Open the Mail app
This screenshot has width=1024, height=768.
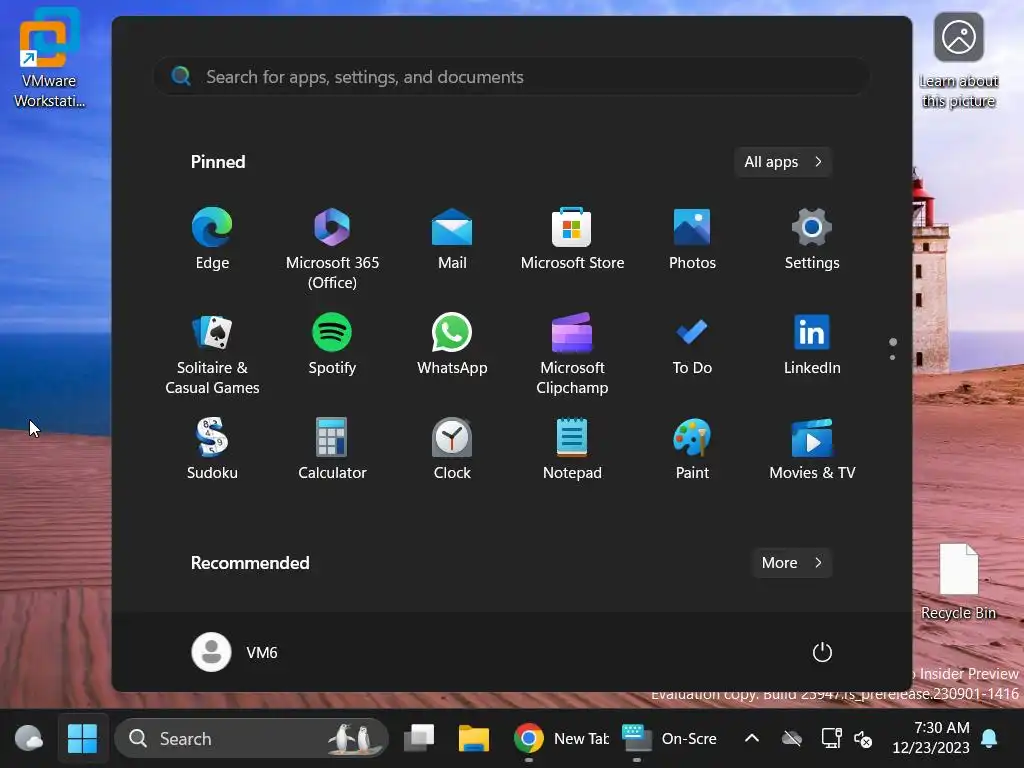coord(452,238)
